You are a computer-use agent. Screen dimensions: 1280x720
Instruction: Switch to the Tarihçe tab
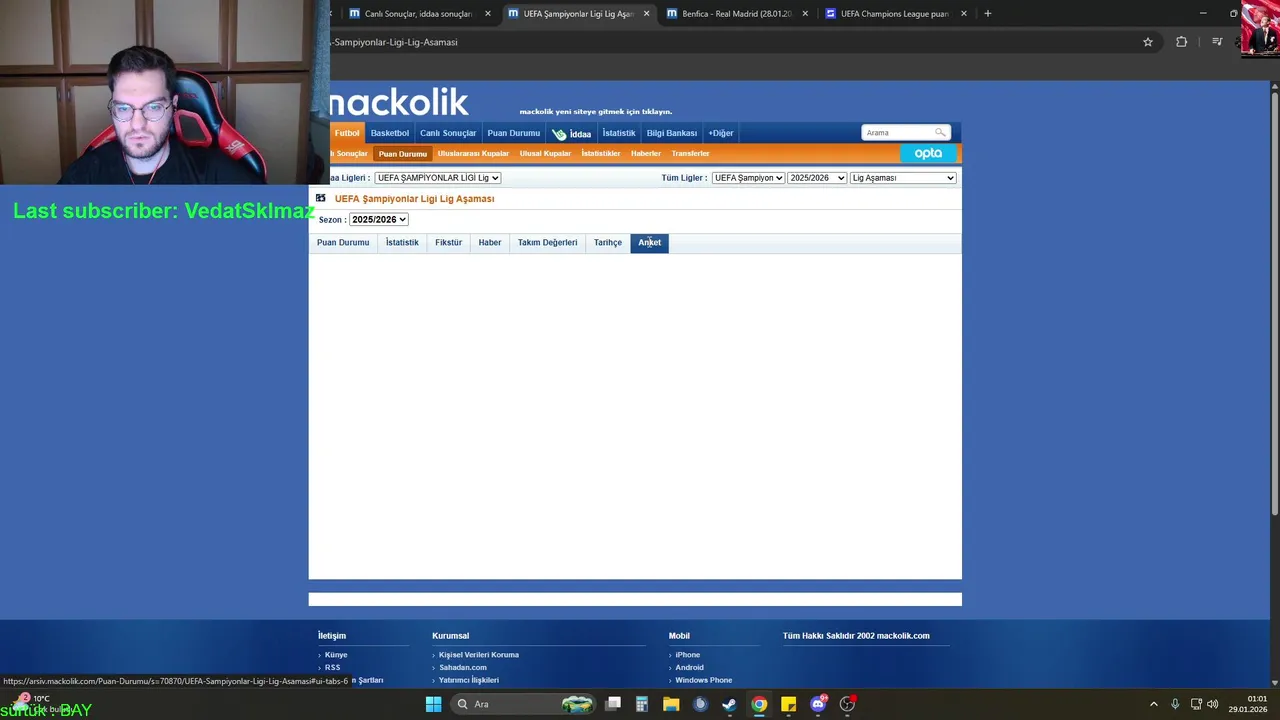(x=608, y=243)
